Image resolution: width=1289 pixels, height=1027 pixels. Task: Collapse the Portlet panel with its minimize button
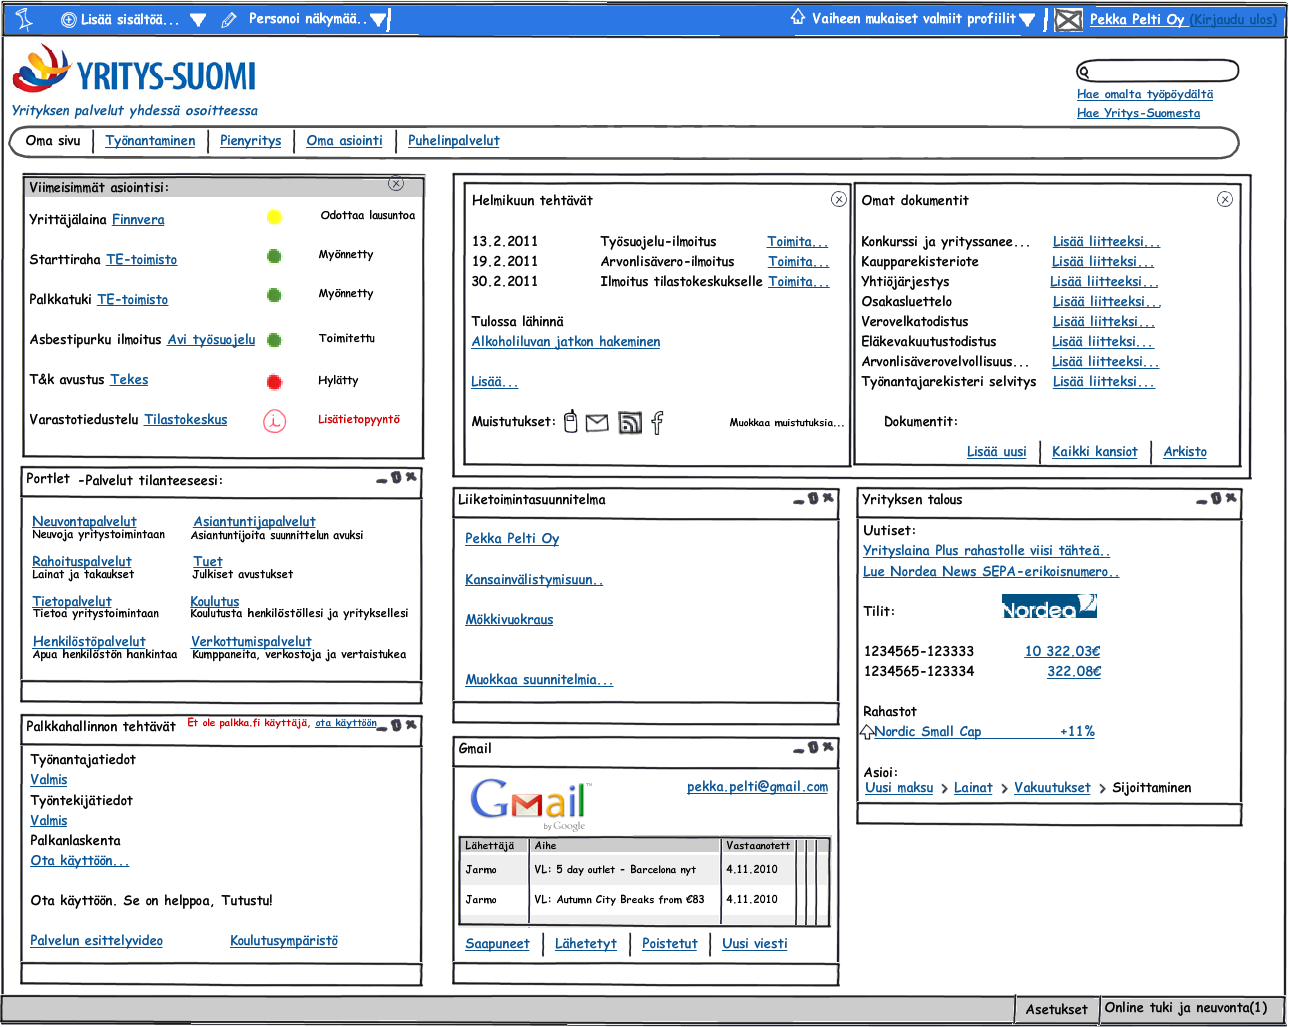pyautogui.click(x=382, y=481)
